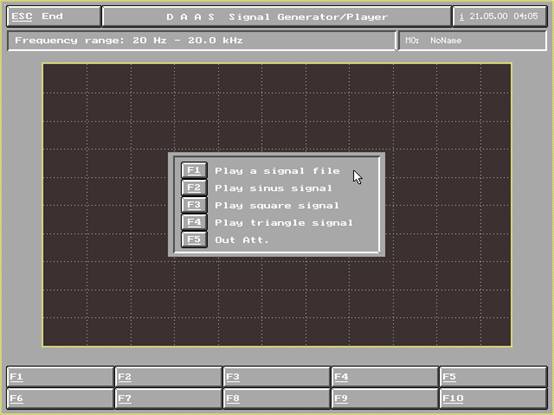The height and width of the screenshot is (415, 554).
Task: Click the MO: NoName field
Action: pos(472,41)
